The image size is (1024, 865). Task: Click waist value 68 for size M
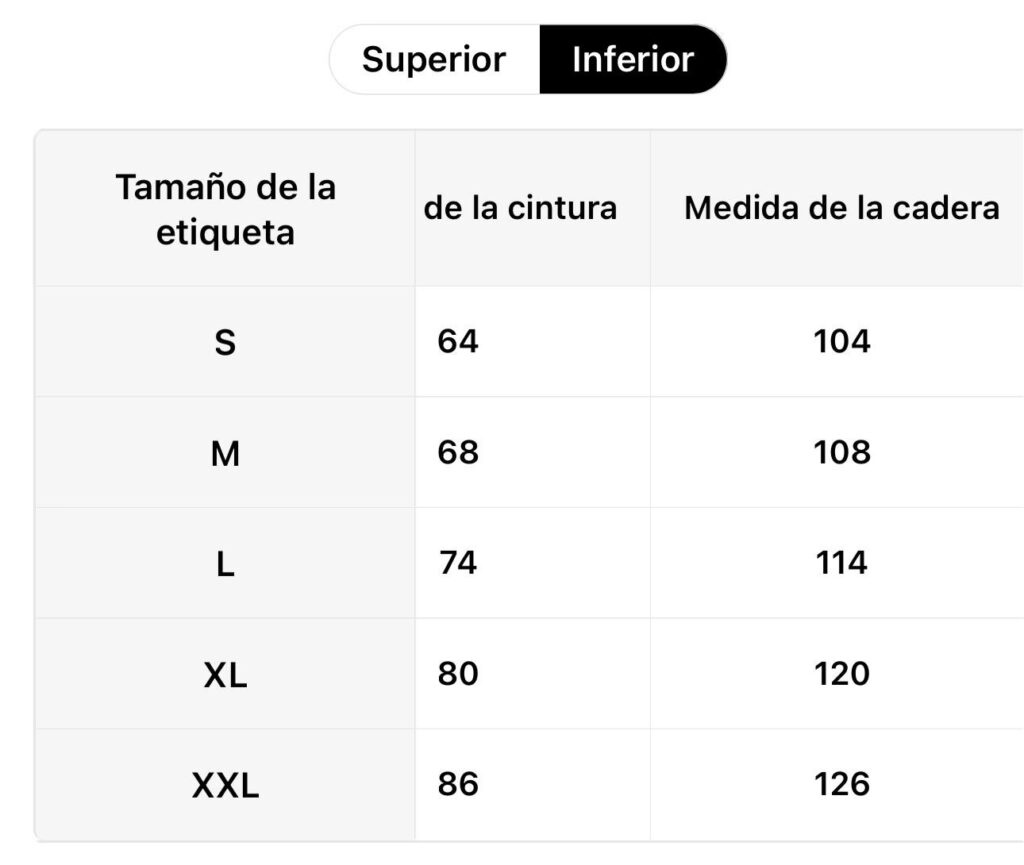(x=458, y=452)
